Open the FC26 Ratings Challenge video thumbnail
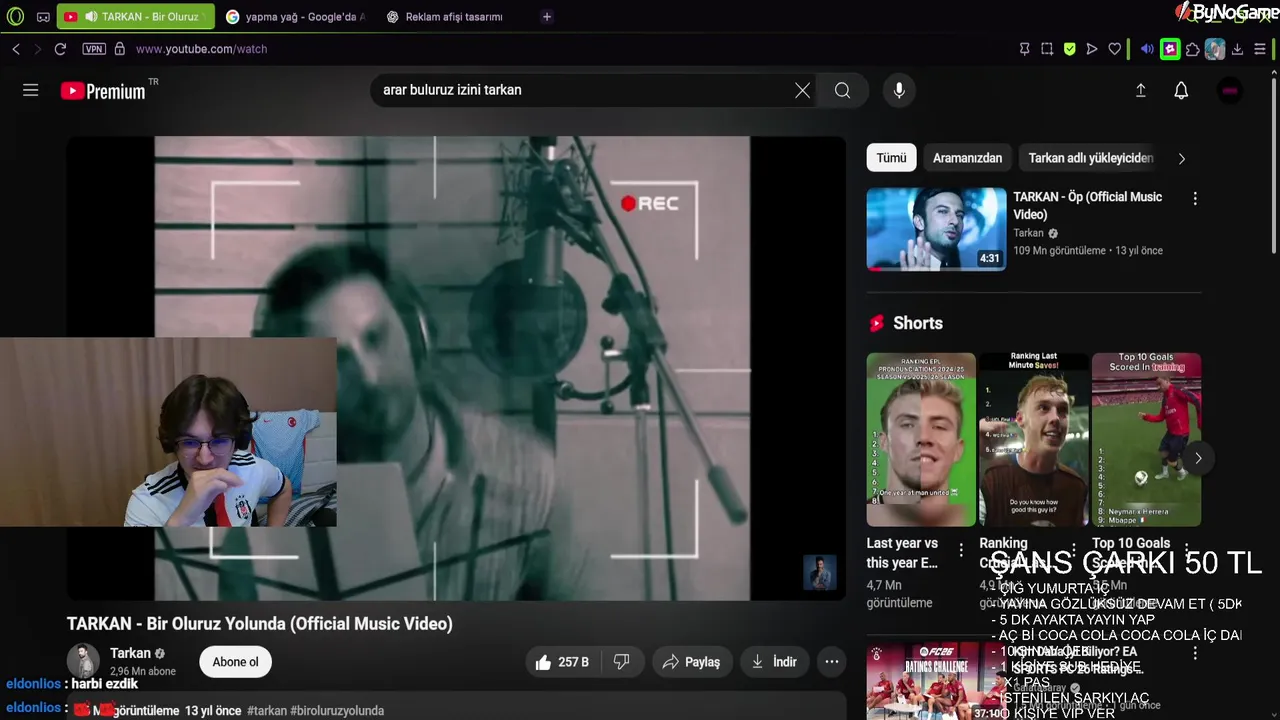The height and width of the screenshot is (720, 1280). [936, 682]
